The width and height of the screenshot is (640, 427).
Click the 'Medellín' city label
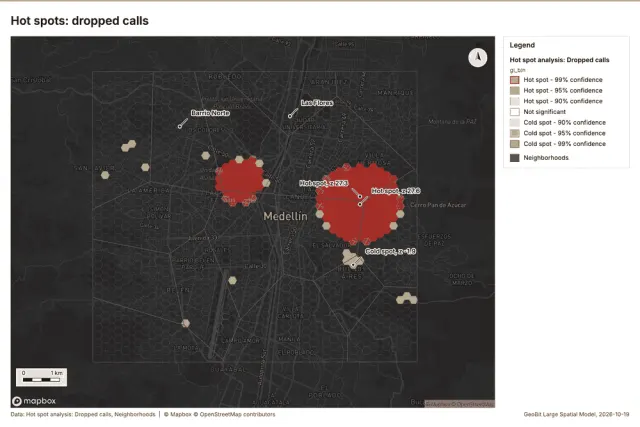click(x=285, y=216)
